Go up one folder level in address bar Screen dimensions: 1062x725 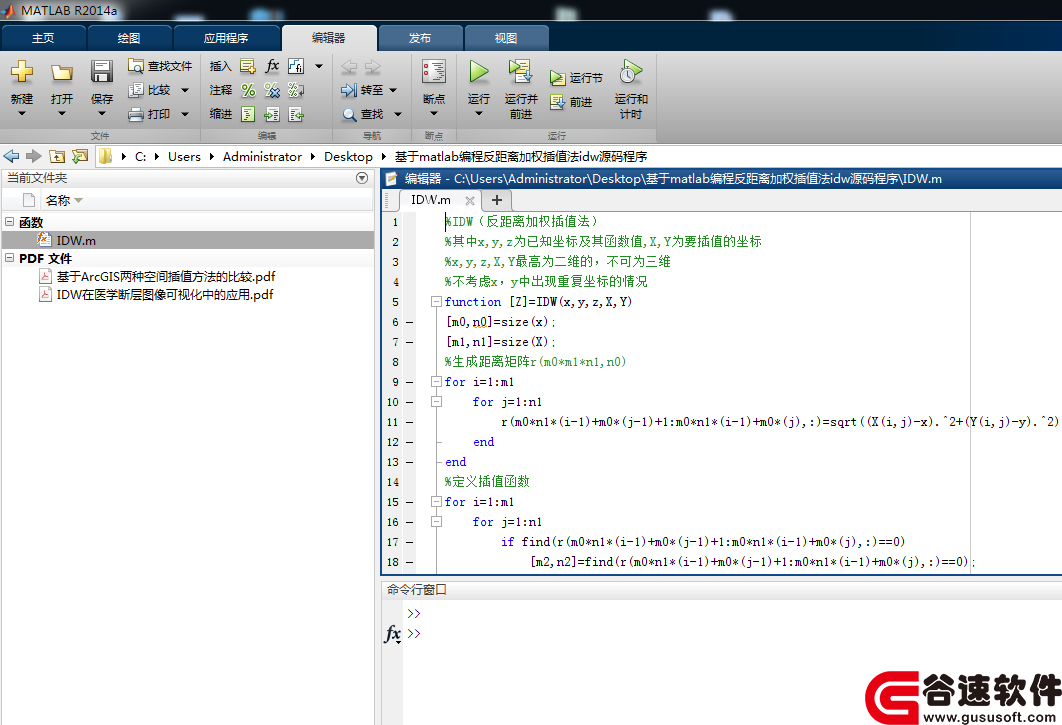coord(57,157)
